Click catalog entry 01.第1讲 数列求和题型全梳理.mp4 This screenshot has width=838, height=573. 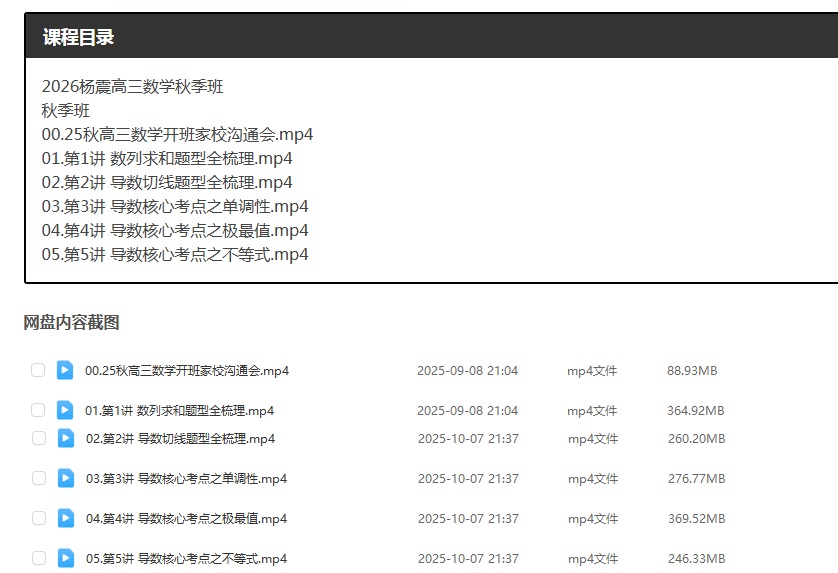point(167,158)
